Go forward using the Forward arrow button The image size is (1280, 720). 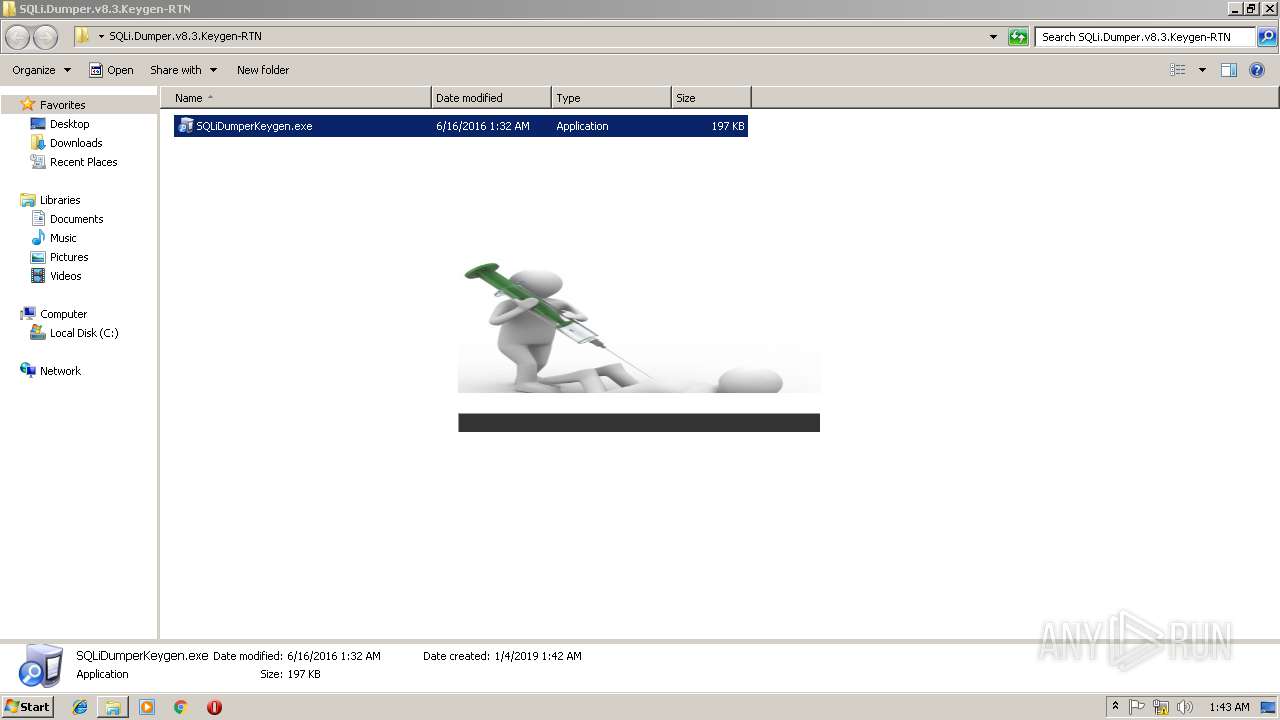click(45, 37)
